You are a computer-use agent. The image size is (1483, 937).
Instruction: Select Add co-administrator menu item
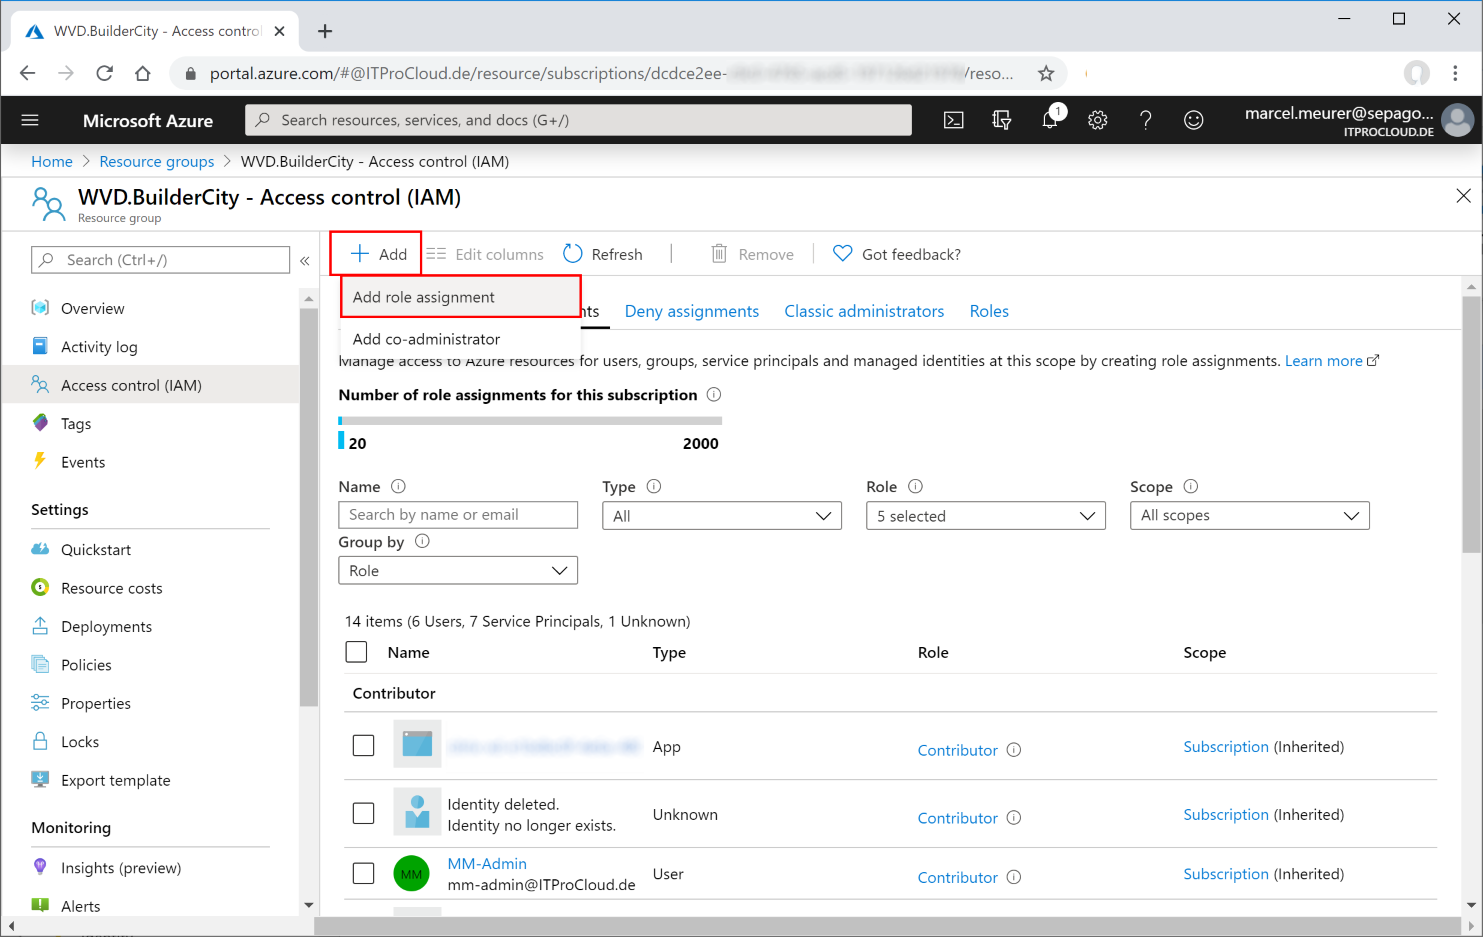coord(461,339)
